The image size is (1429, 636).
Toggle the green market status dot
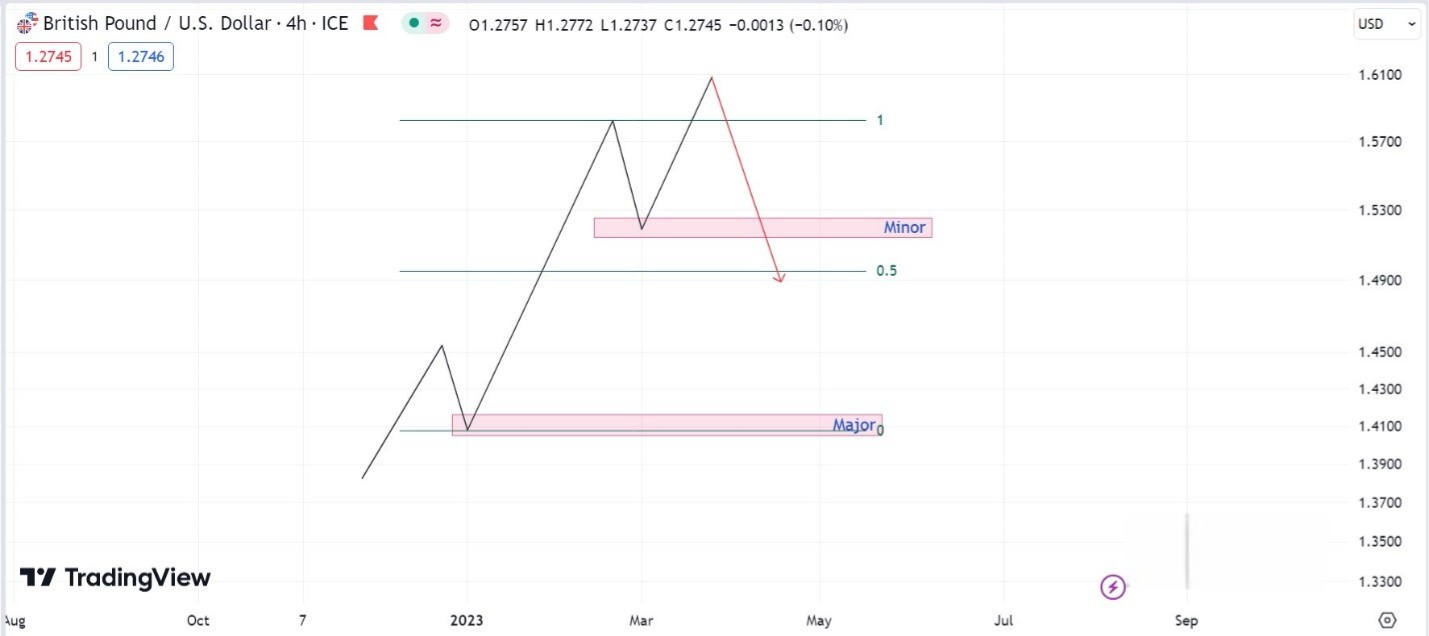click(414, 24)
